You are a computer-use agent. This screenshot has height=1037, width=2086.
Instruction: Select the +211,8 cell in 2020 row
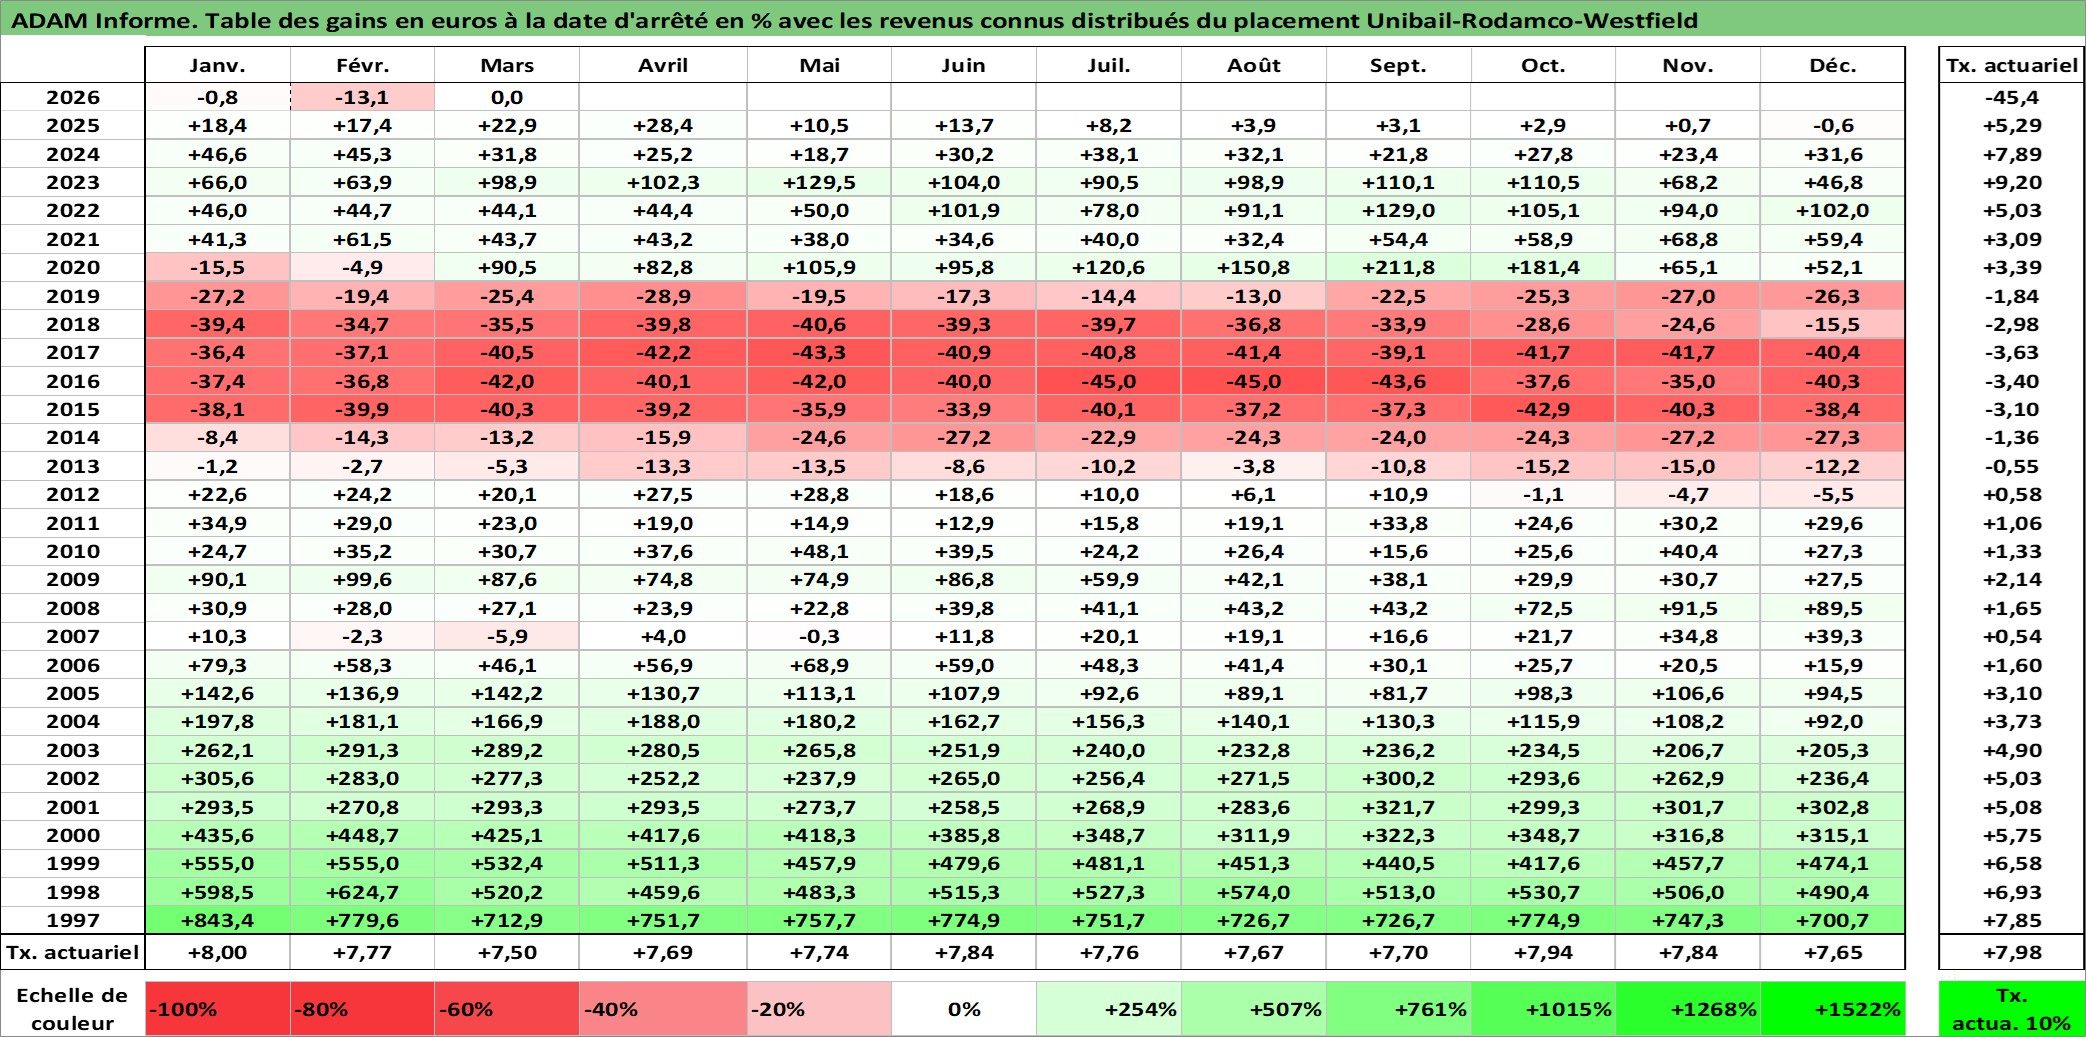1398,267
